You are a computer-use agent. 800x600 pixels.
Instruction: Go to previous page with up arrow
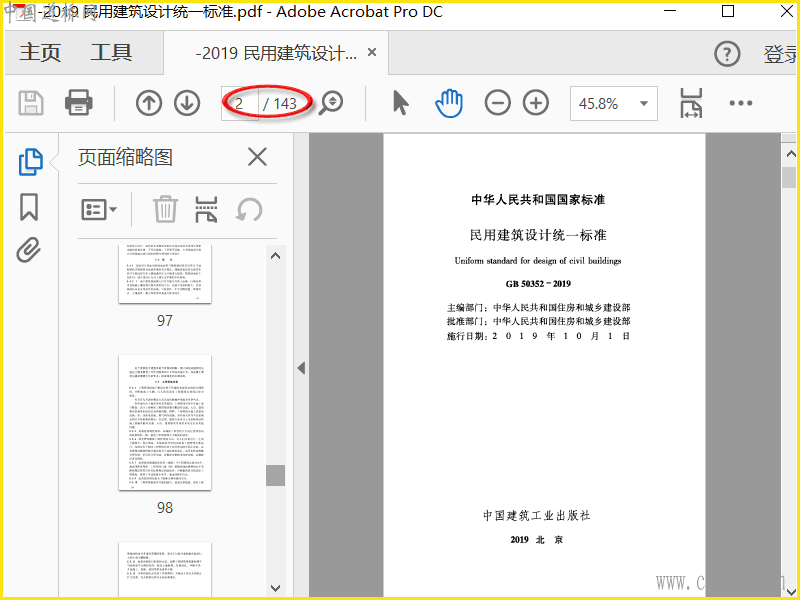coord(148,103)
